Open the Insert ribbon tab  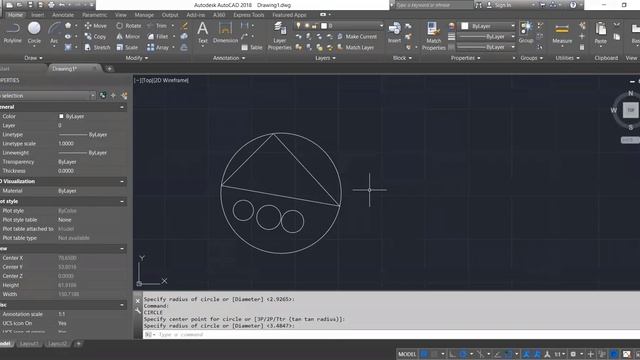click(38, 15)
